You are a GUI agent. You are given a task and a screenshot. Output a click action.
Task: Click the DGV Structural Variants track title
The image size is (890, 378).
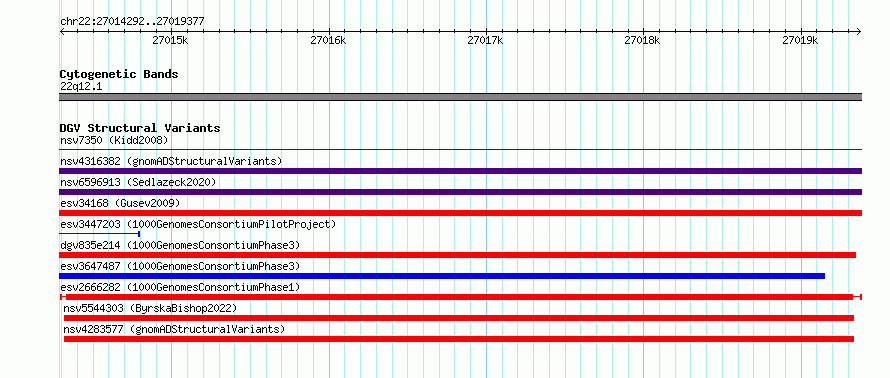pyautogui.click(x=140, y=128)
